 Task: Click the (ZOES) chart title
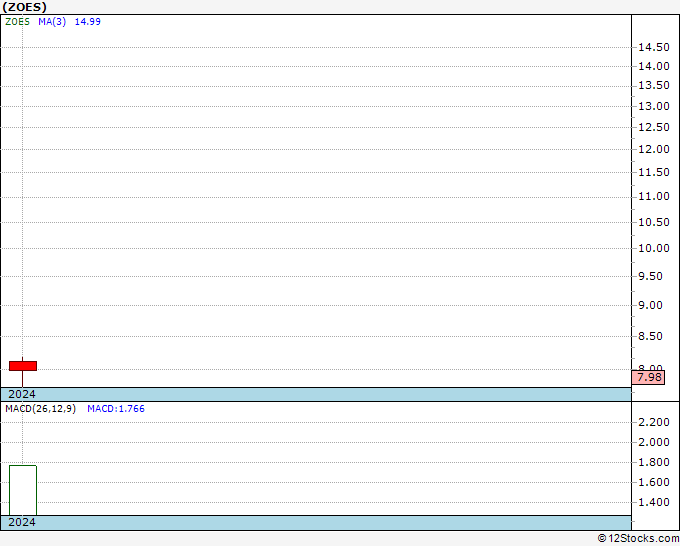tap(24, 7)
